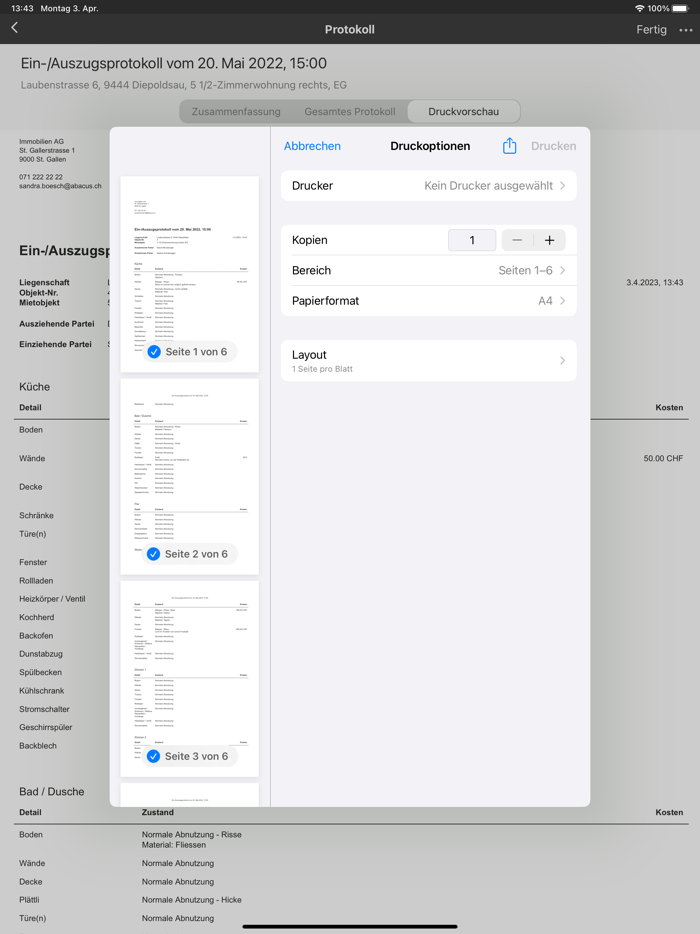This screenshot has height=934, width=700.
Task: Tap the Dunstabzug row label
Action: pos(41,654)
